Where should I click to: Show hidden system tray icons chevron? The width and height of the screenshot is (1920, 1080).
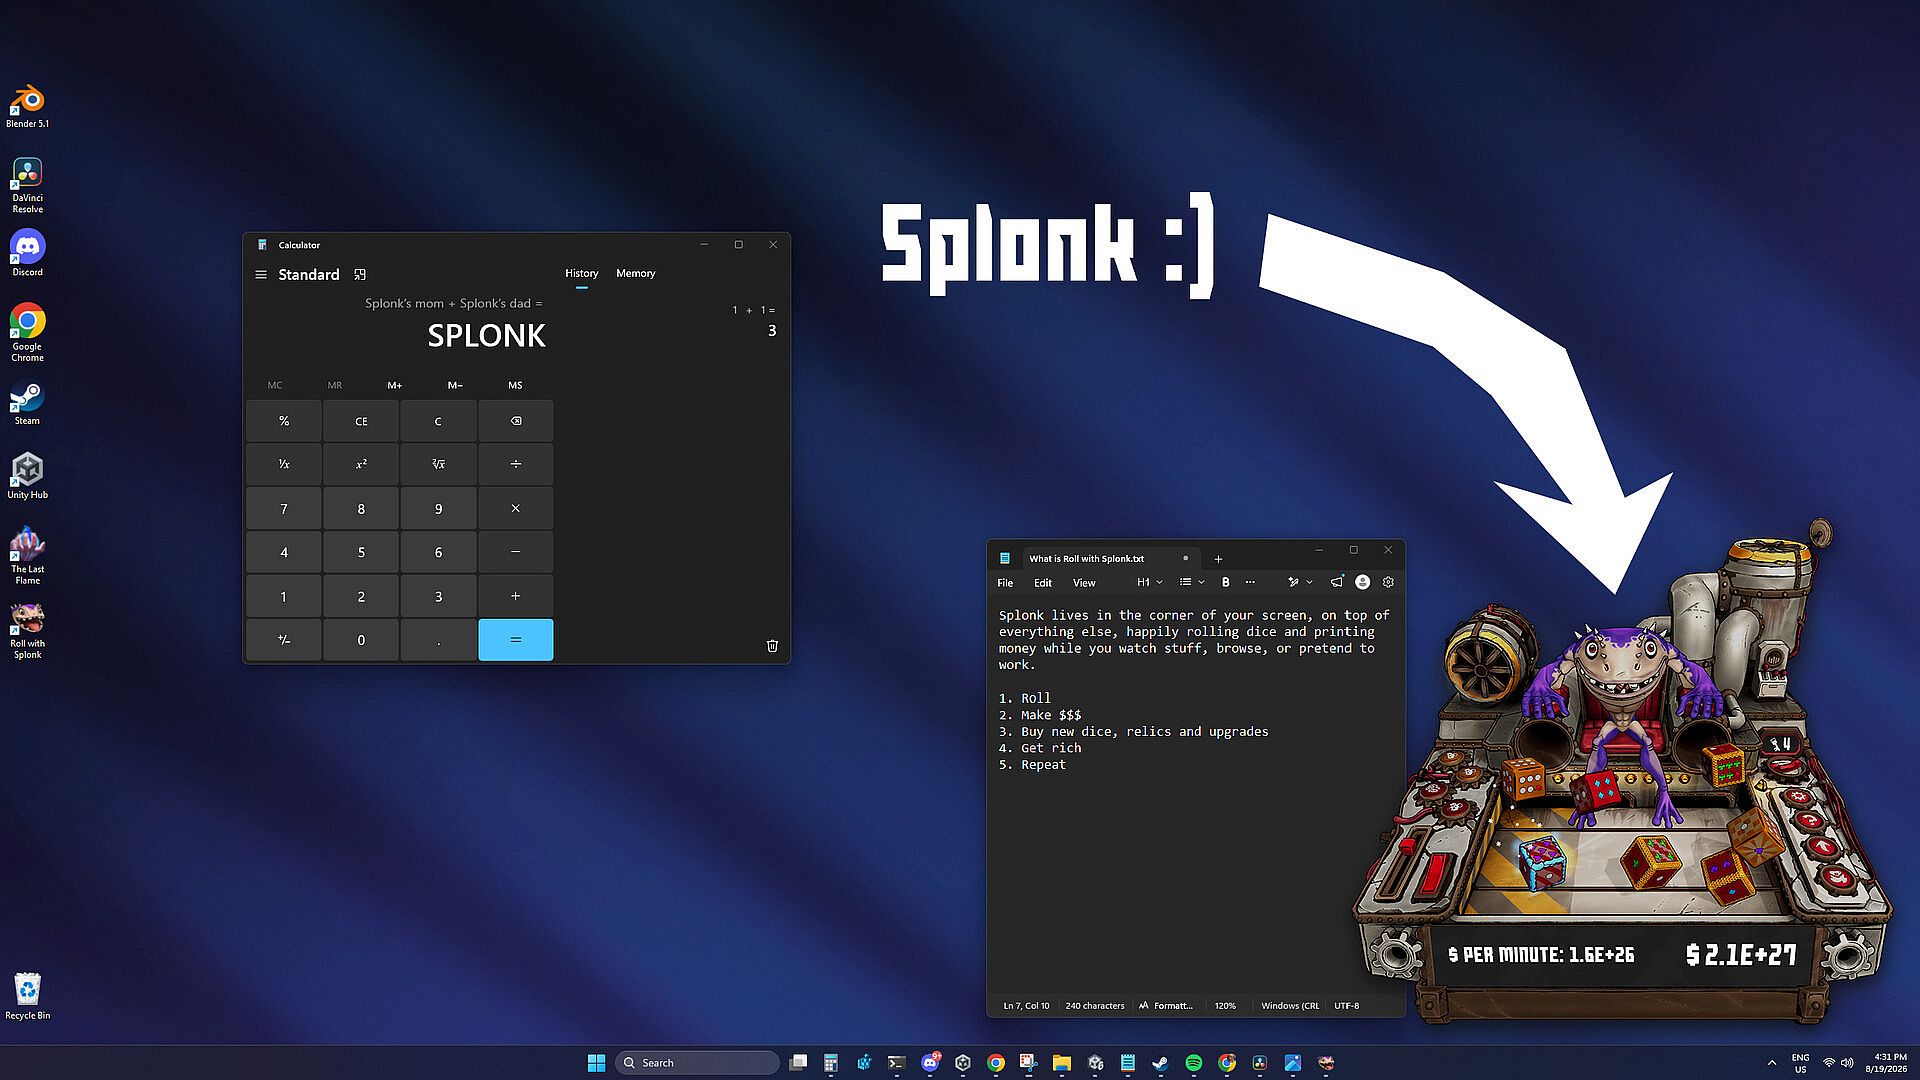pos(1772,1063)
